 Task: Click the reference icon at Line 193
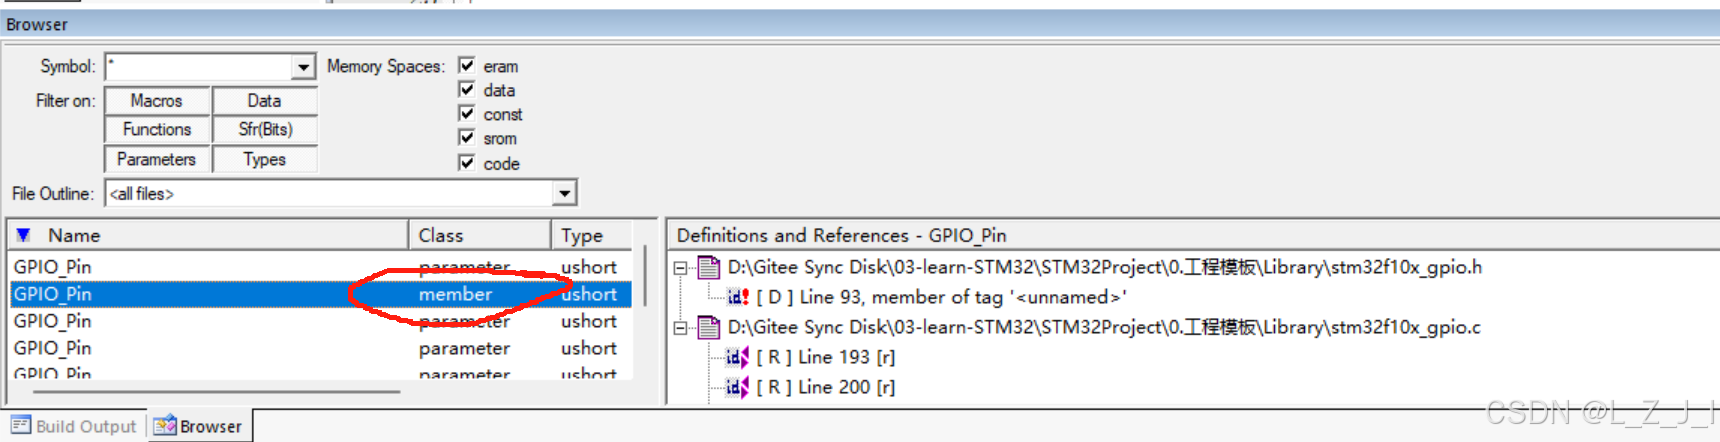coord(738,357)
